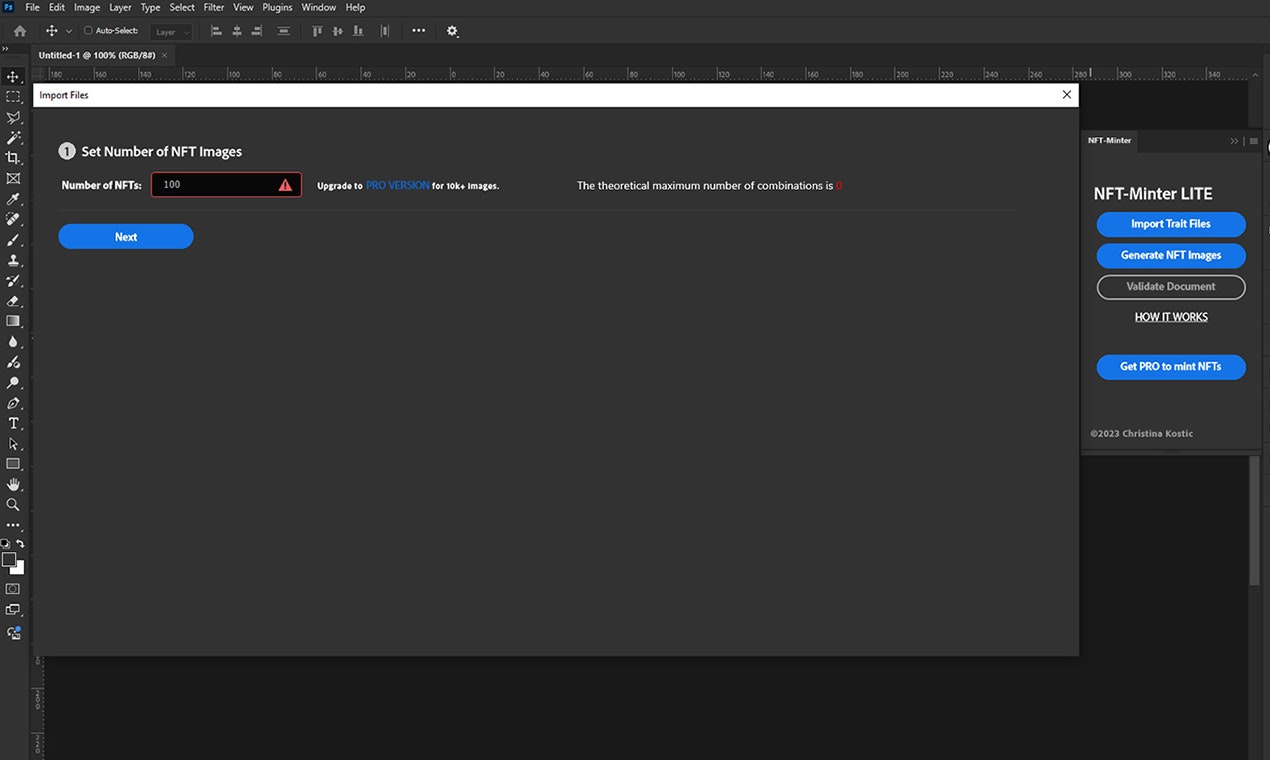
Task: Align top edges in options bar
Action: (x=317, y=31)
